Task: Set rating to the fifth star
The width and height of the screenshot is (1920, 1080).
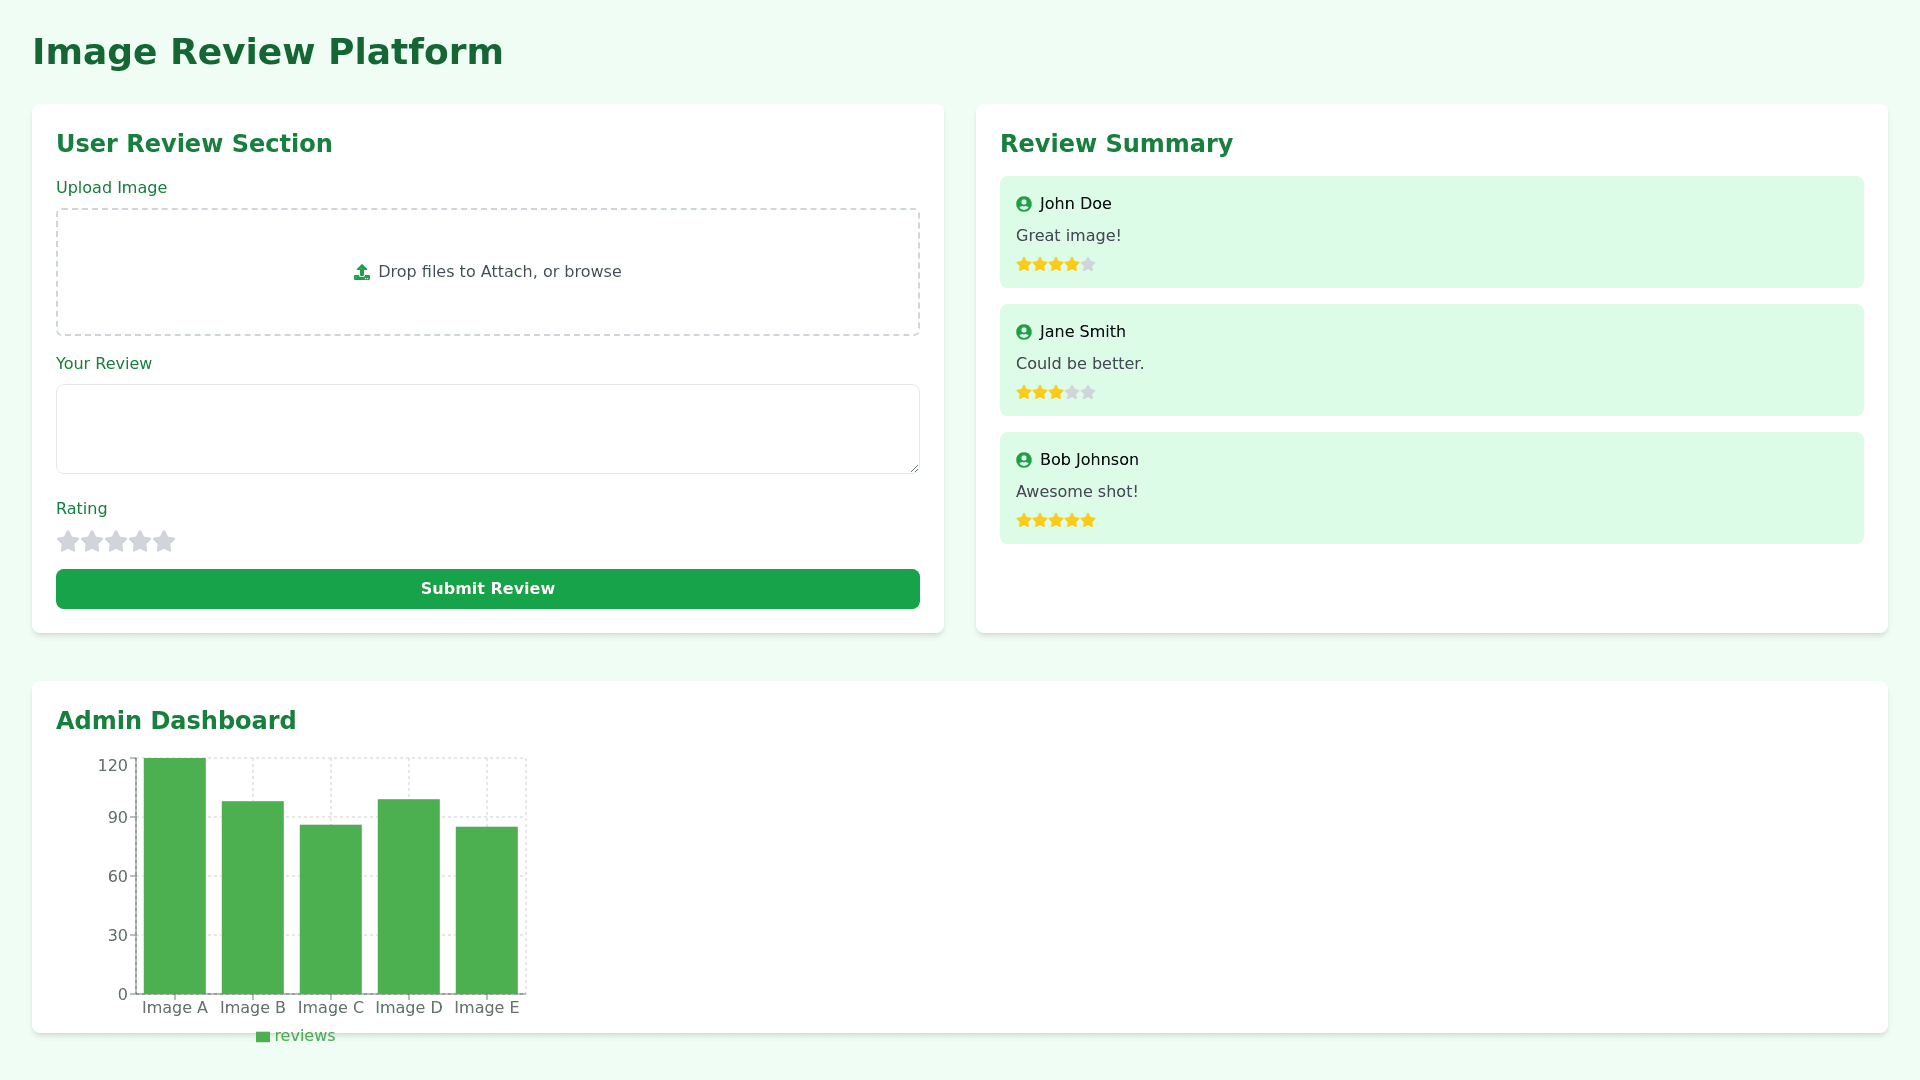Action: click(164, 541)
